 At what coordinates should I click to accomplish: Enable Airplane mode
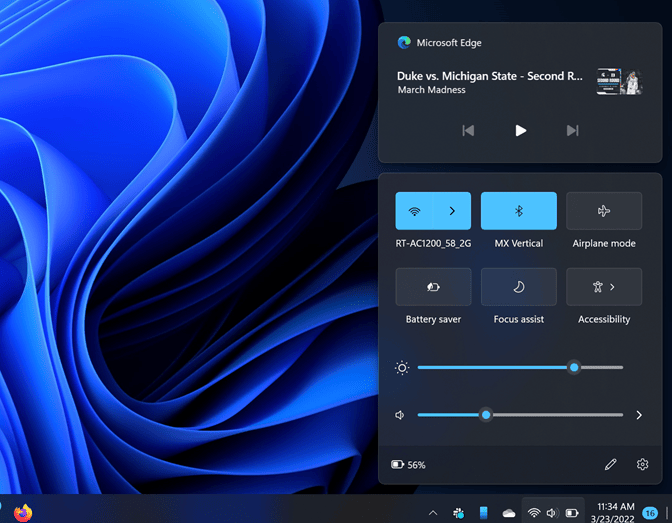click(x=604, y=211)
